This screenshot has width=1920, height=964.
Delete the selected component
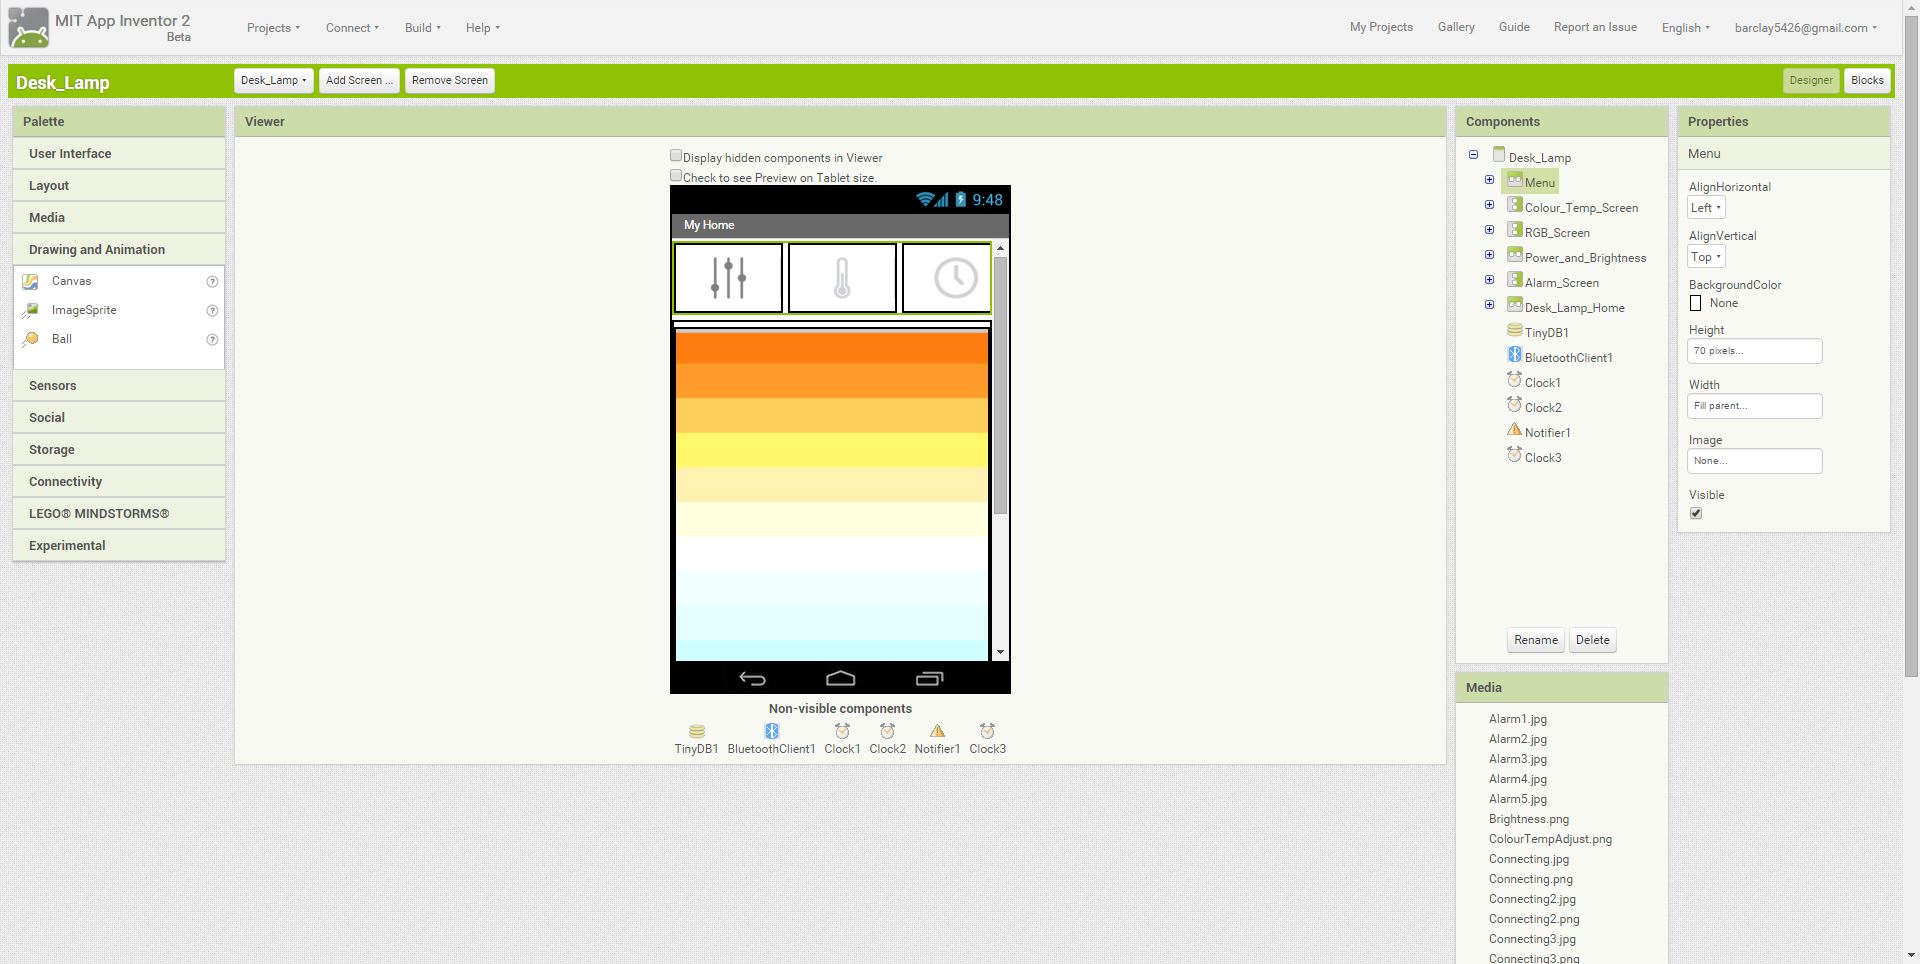point(1593,640)
